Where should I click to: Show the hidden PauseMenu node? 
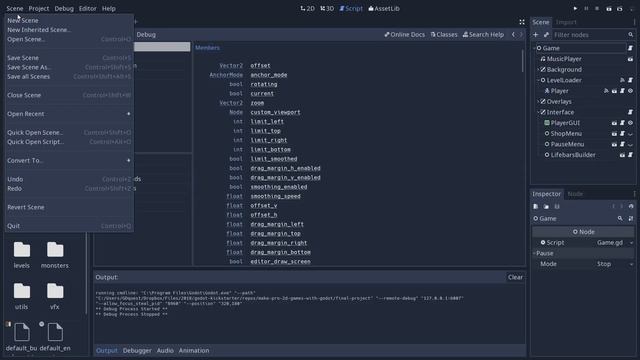pos(630,144)
